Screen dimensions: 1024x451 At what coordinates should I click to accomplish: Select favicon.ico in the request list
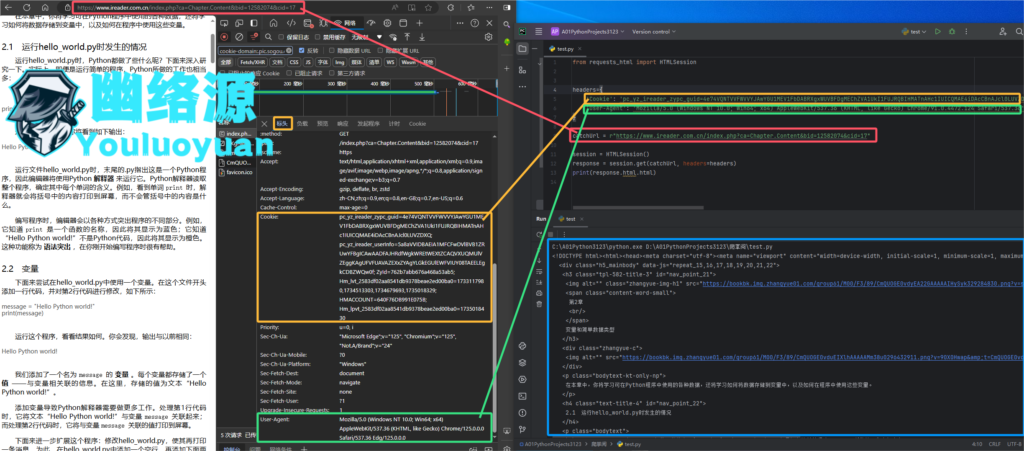(x=236, y=172)
